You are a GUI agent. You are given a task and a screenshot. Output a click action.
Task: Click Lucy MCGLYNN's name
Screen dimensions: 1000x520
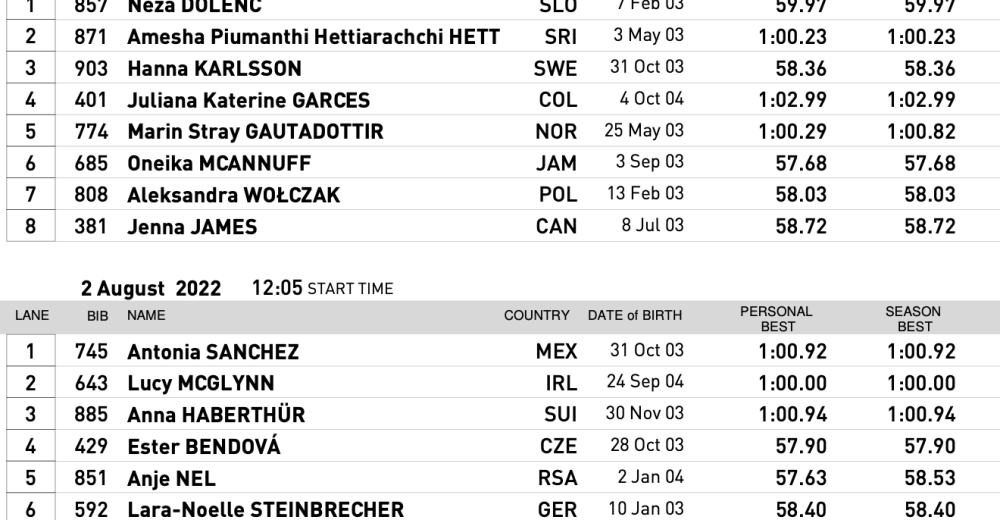pos(201,383)
